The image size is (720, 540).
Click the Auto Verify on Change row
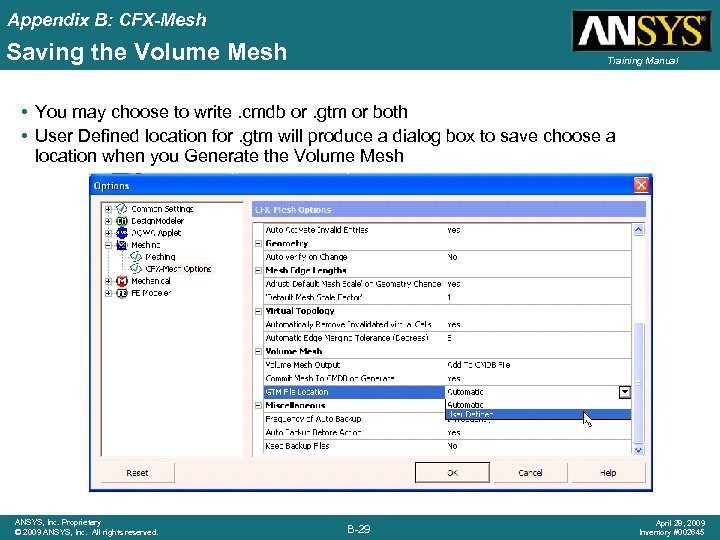(447, 257)
